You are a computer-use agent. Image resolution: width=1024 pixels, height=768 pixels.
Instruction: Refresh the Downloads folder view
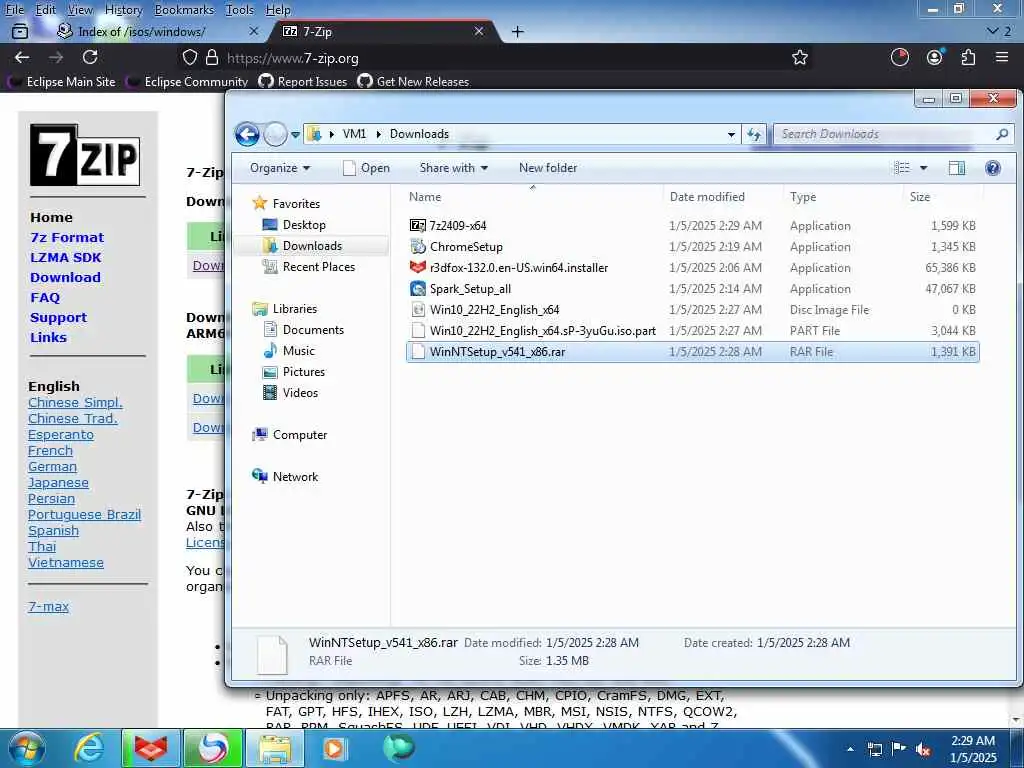(x=754, y=134)
